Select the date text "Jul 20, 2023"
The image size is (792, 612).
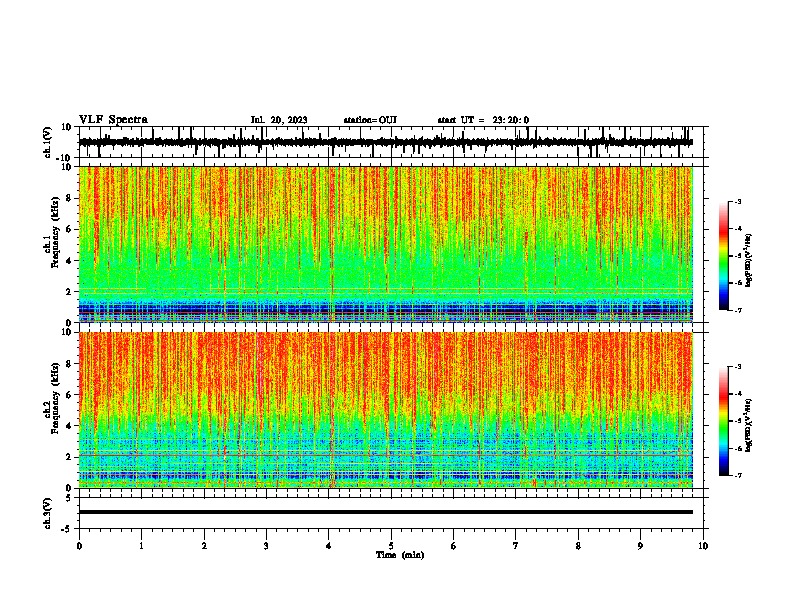pos(279,120)
